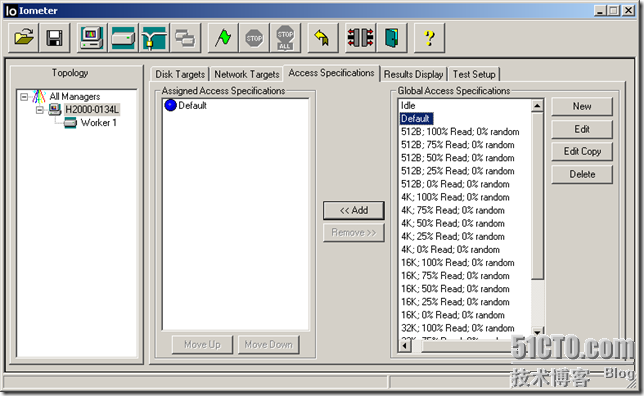Select the H2000-0134L manager label
644x396 pixels.
click(92, 109)
